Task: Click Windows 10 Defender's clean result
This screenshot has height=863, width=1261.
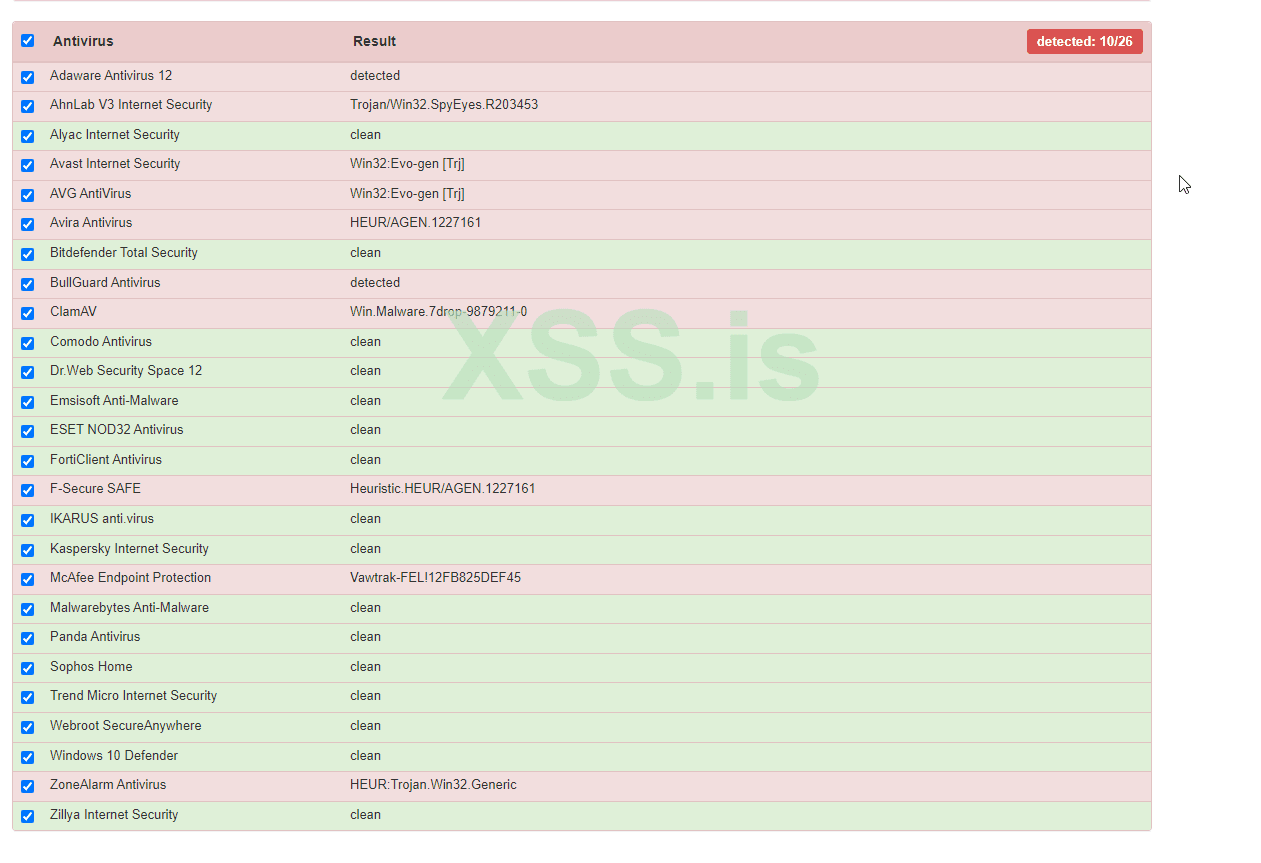Action: (x=365, y=756)
